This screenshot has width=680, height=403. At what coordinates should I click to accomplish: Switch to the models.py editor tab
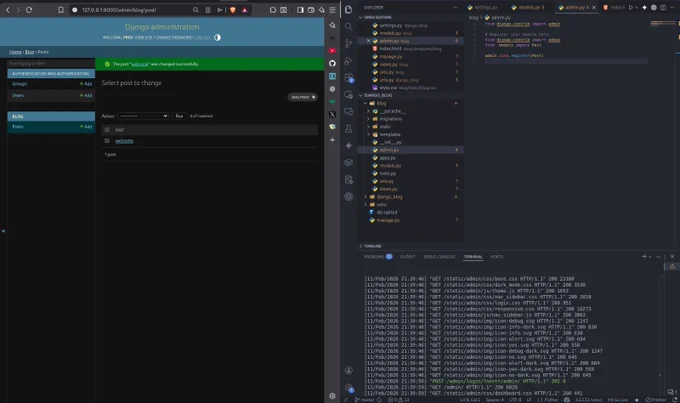click(528, 7)
